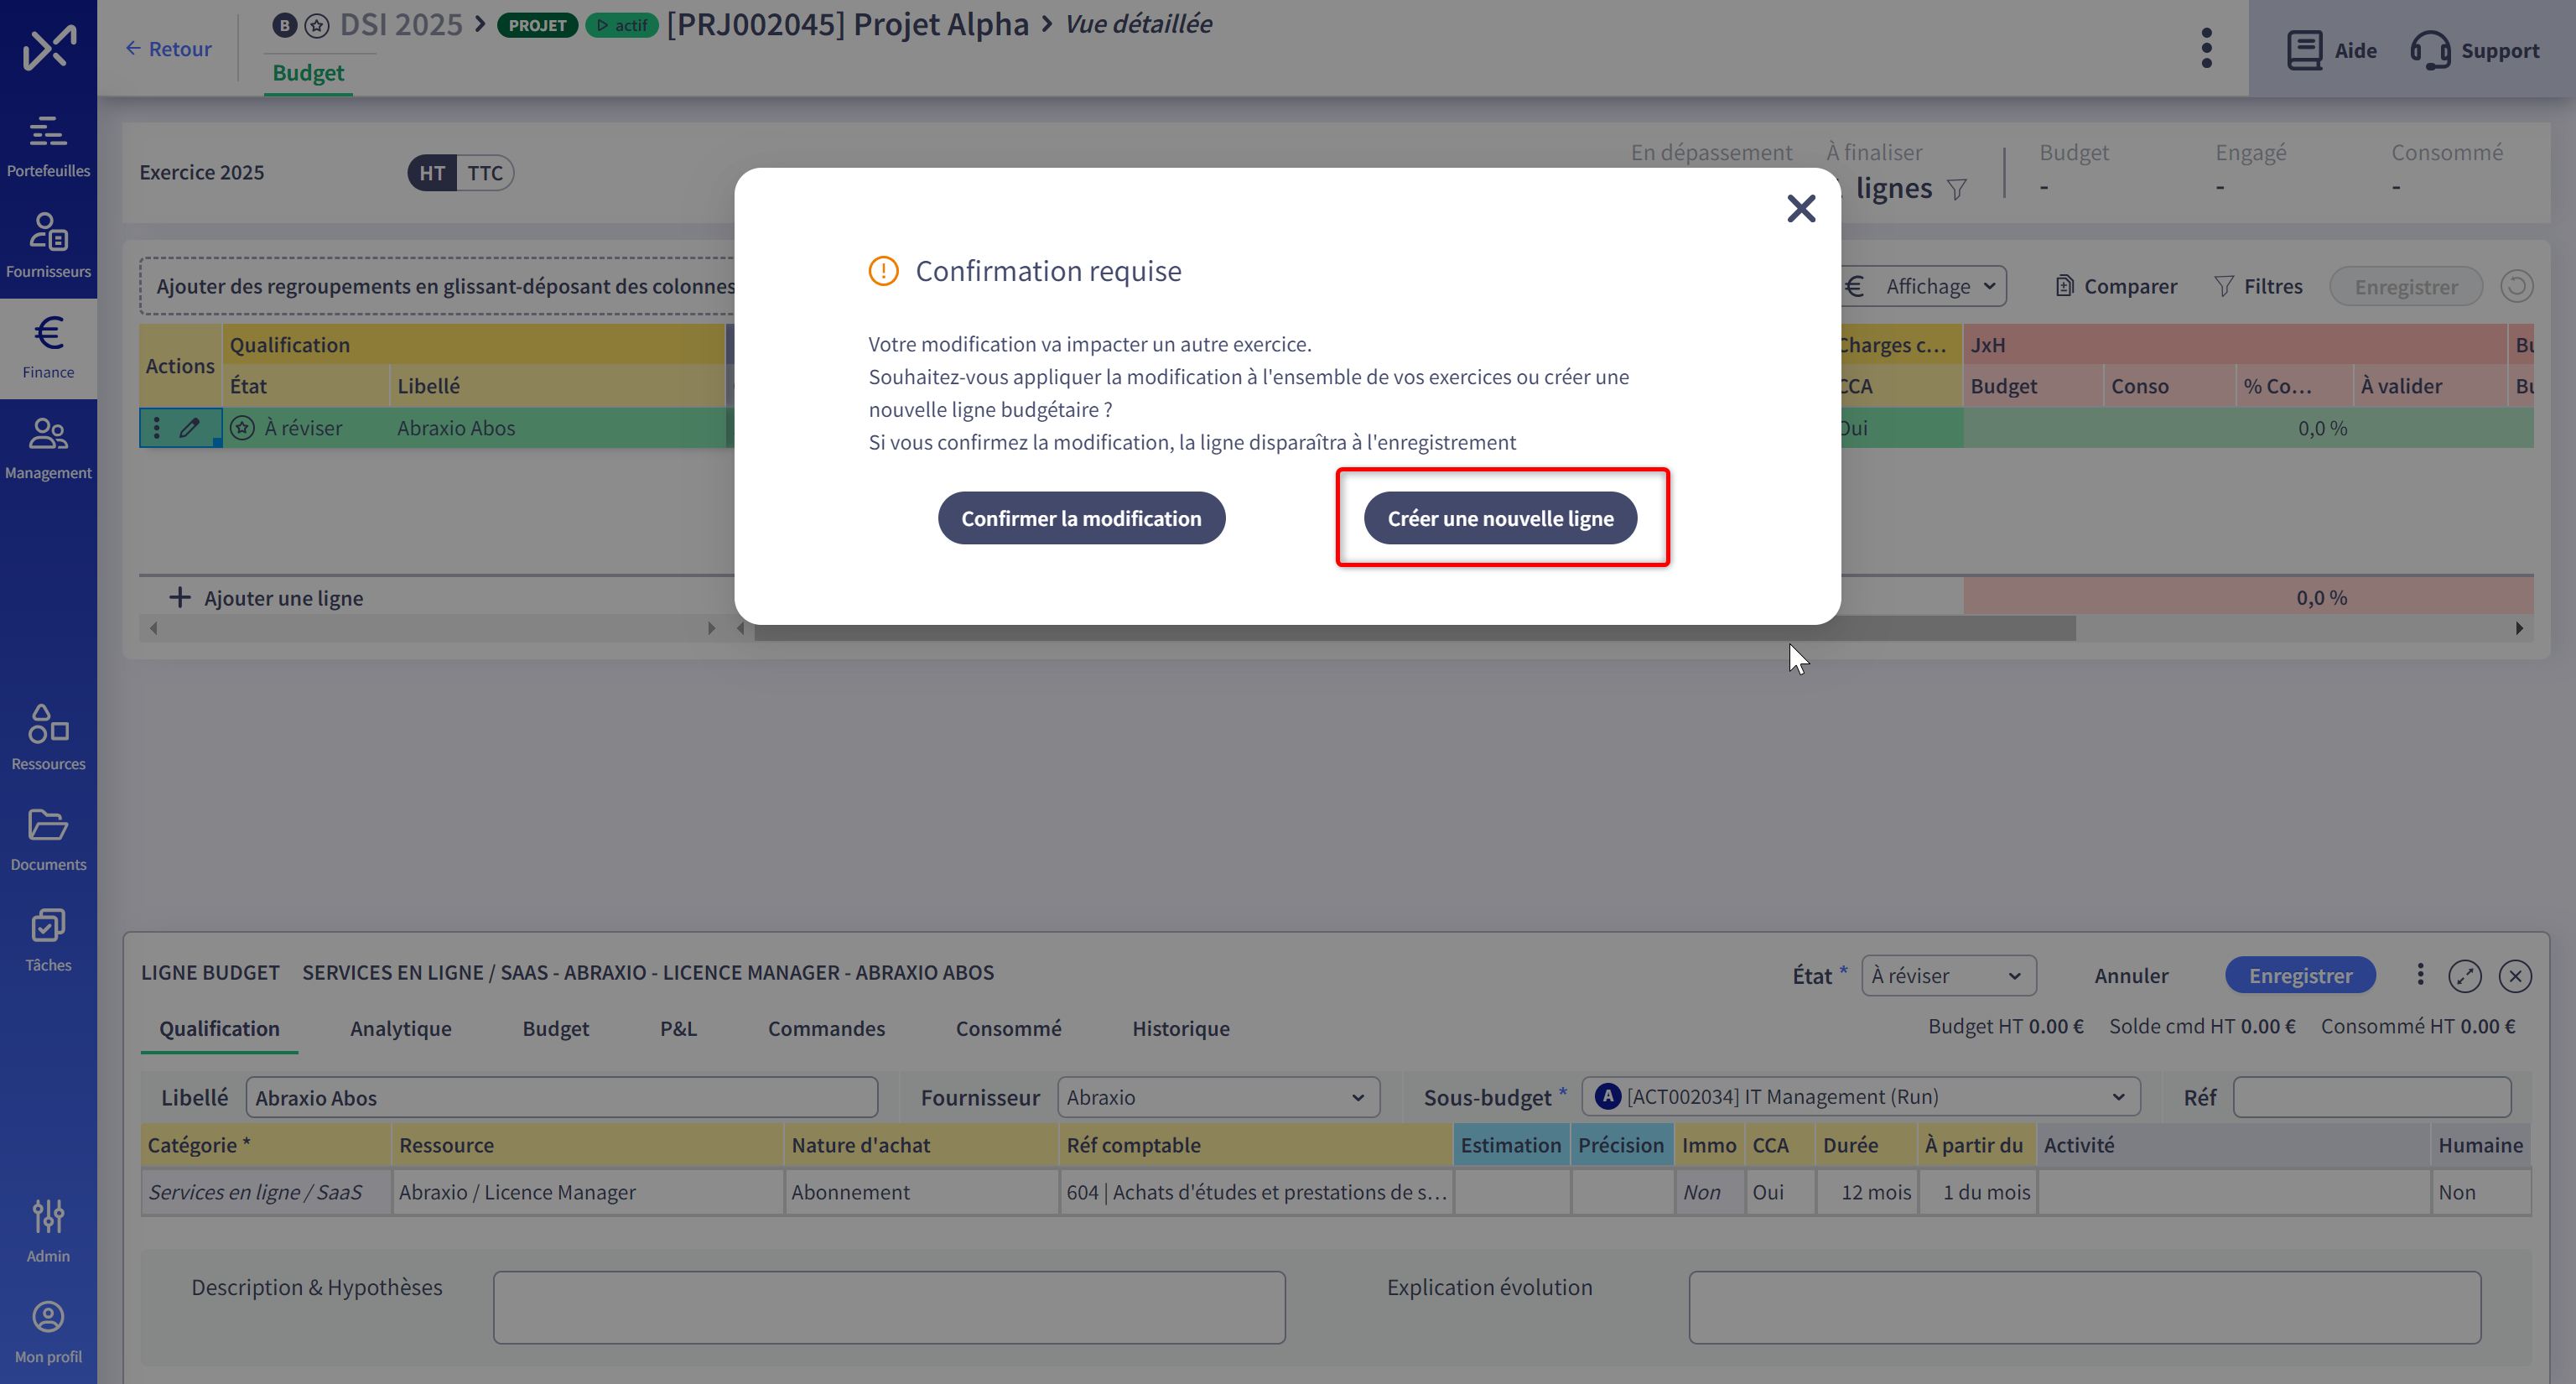This screenshot has height=1384, width=2576.
Task: Click the refresh icon next to Enregistrer
Action: pos(2516,286)
